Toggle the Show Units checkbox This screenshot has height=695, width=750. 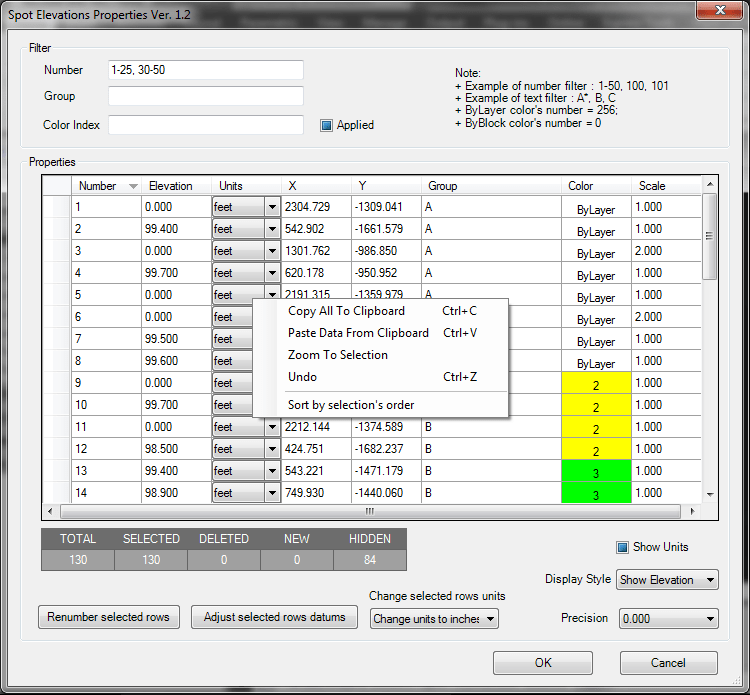[x=622, y=547]
